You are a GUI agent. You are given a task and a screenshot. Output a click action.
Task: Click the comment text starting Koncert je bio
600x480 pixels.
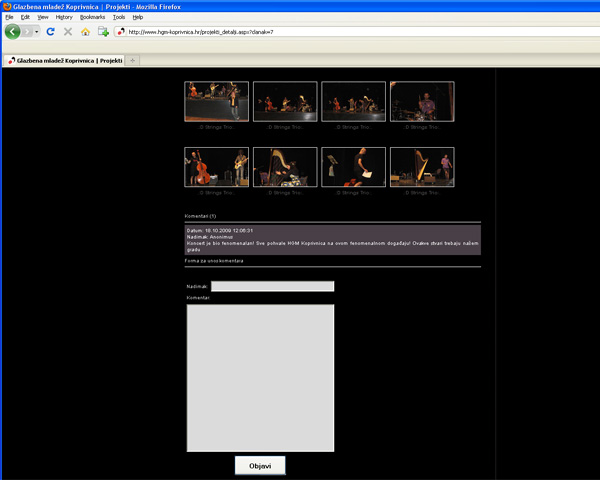[333, 246]
